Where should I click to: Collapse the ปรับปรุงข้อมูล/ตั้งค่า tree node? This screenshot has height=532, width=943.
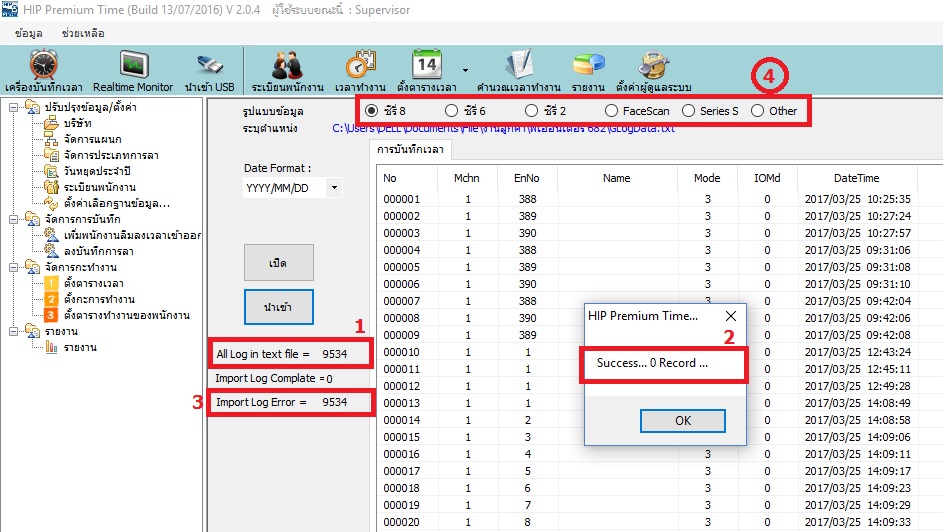[x=13, y=108]
